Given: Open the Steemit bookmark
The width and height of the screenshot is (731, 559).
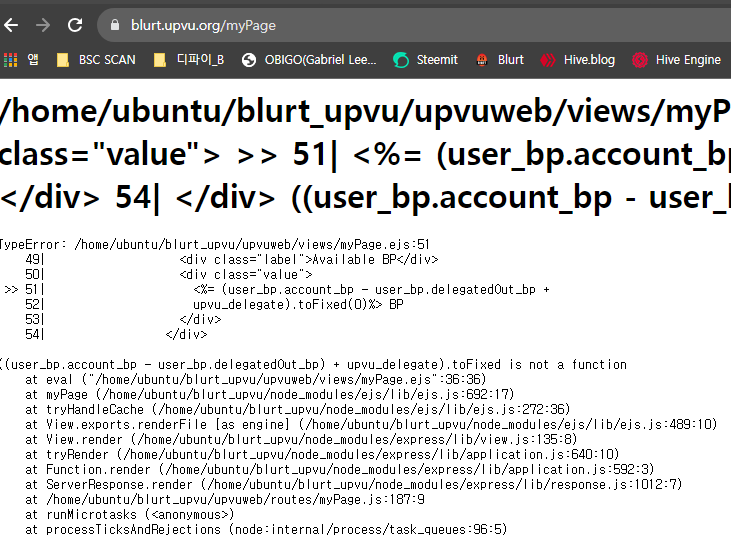Looking at the screenshot, I should point(426,60).
